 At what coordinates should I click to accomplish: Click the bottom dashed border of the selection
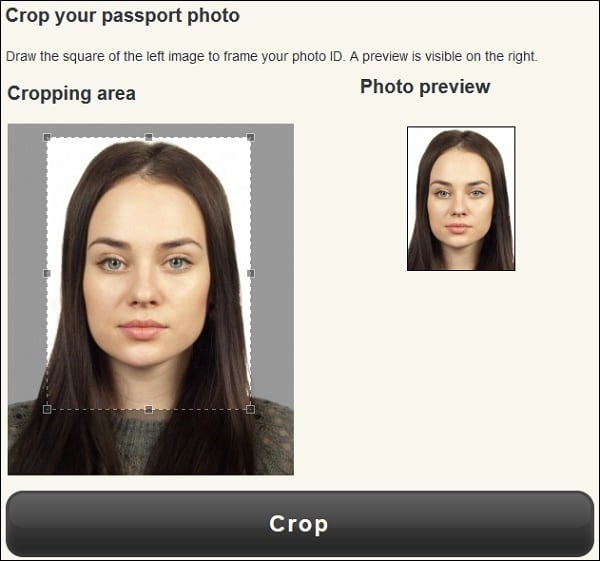[149, 409]
